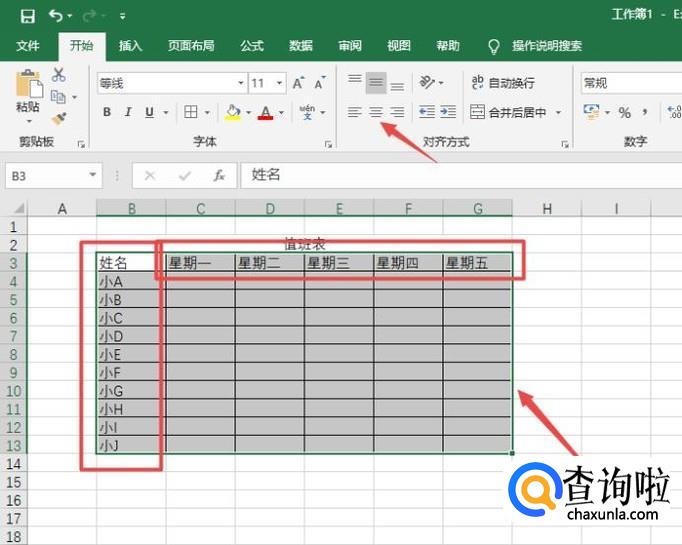Click the 自动换行 button
This screenshot has width=682, height=545.
503,83
